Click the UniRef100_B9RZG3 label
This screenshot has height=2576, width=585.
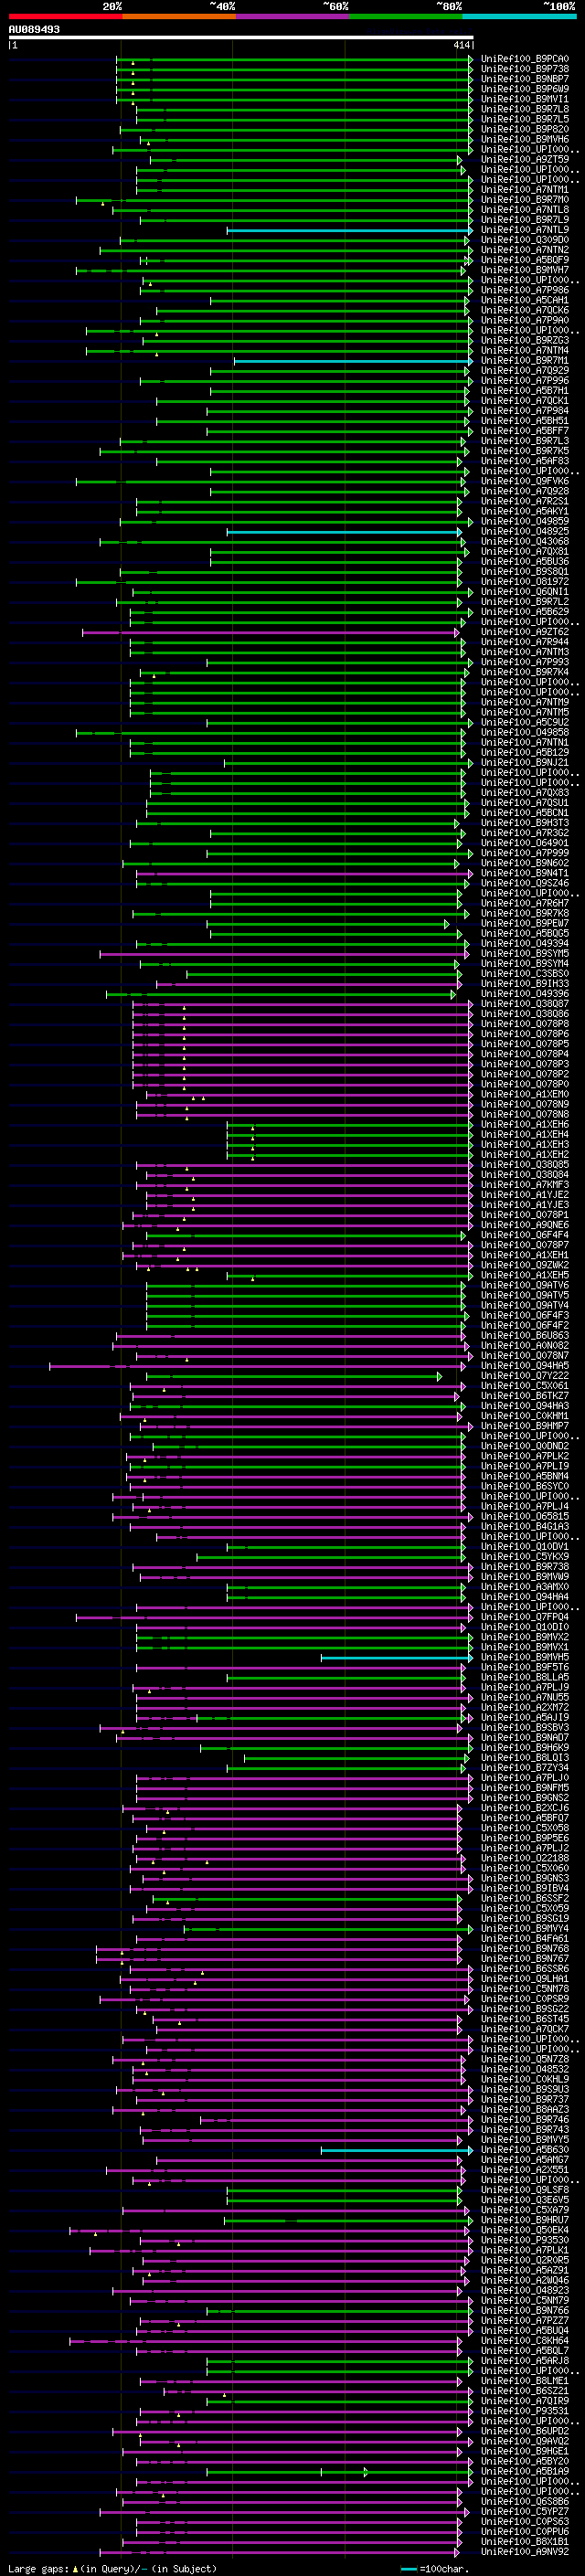524,340
